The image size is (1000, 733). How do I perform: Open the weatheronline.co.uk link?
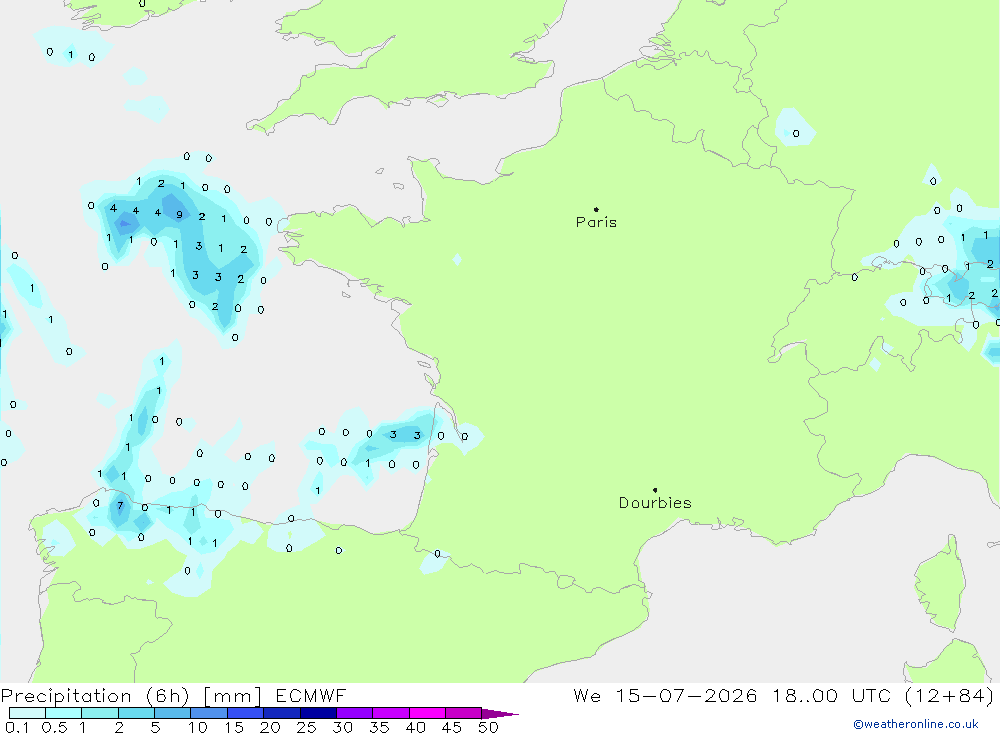916,724
